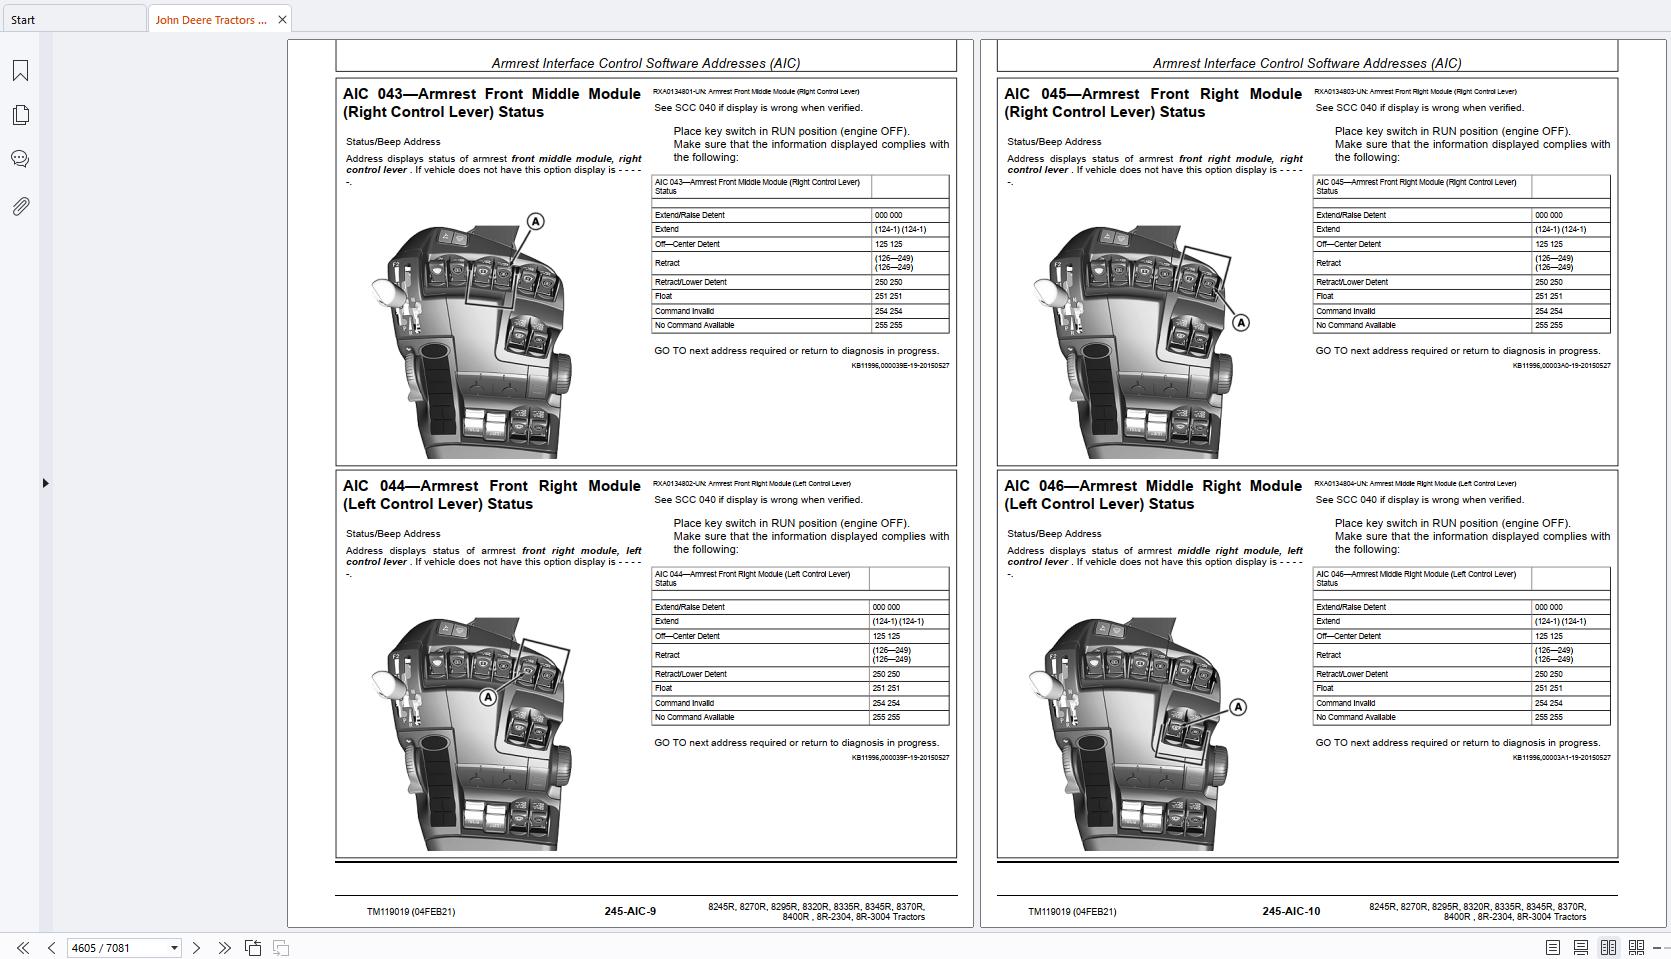Screen dimensions: 1671x959
Task: Click 'See SCC 040' line under AIC 045
Action: pyautogui.click(x=1420, y=108)
